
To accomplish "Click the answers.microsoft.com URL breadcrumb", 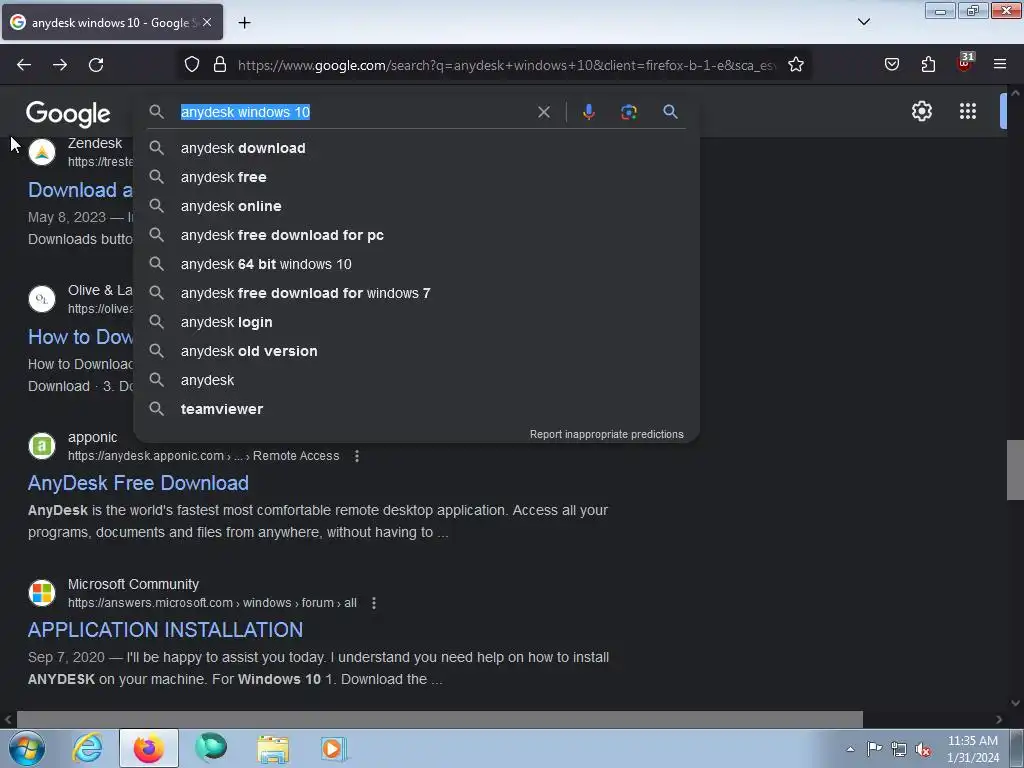I will [x=212, y=603].
